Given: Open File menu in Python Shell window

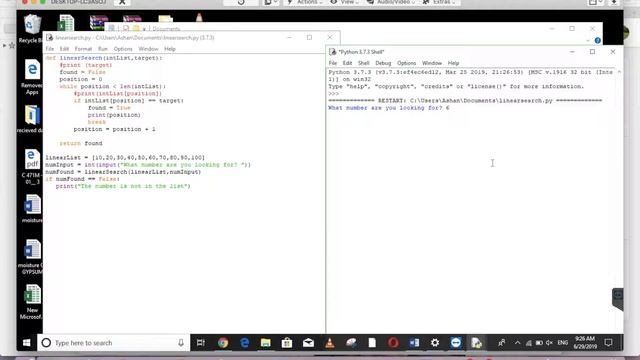Looking at the screenshot, I should click(x=333, y=63).
